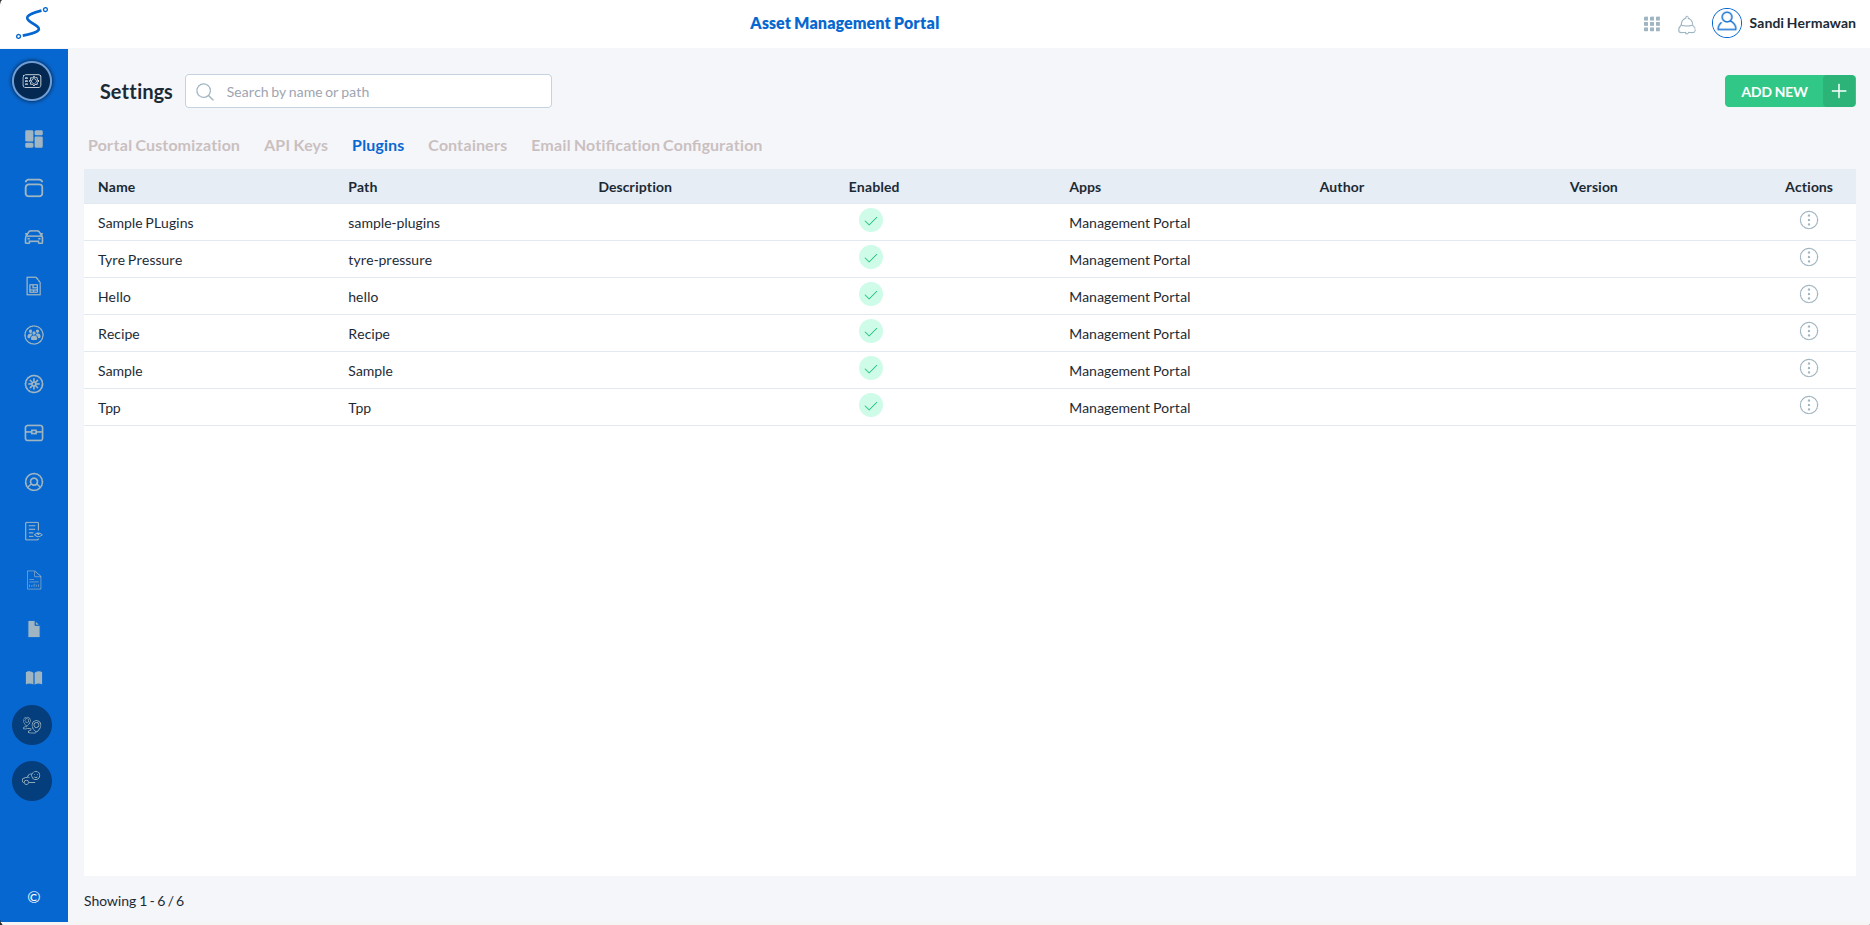Toggle Enabled check for Sample PLugins

point(871,221)
